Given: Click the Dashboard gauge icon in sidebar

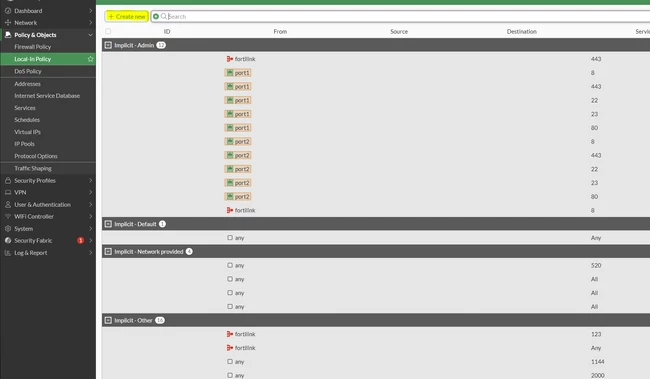Looking at the screenshot, I should point(8,11).
